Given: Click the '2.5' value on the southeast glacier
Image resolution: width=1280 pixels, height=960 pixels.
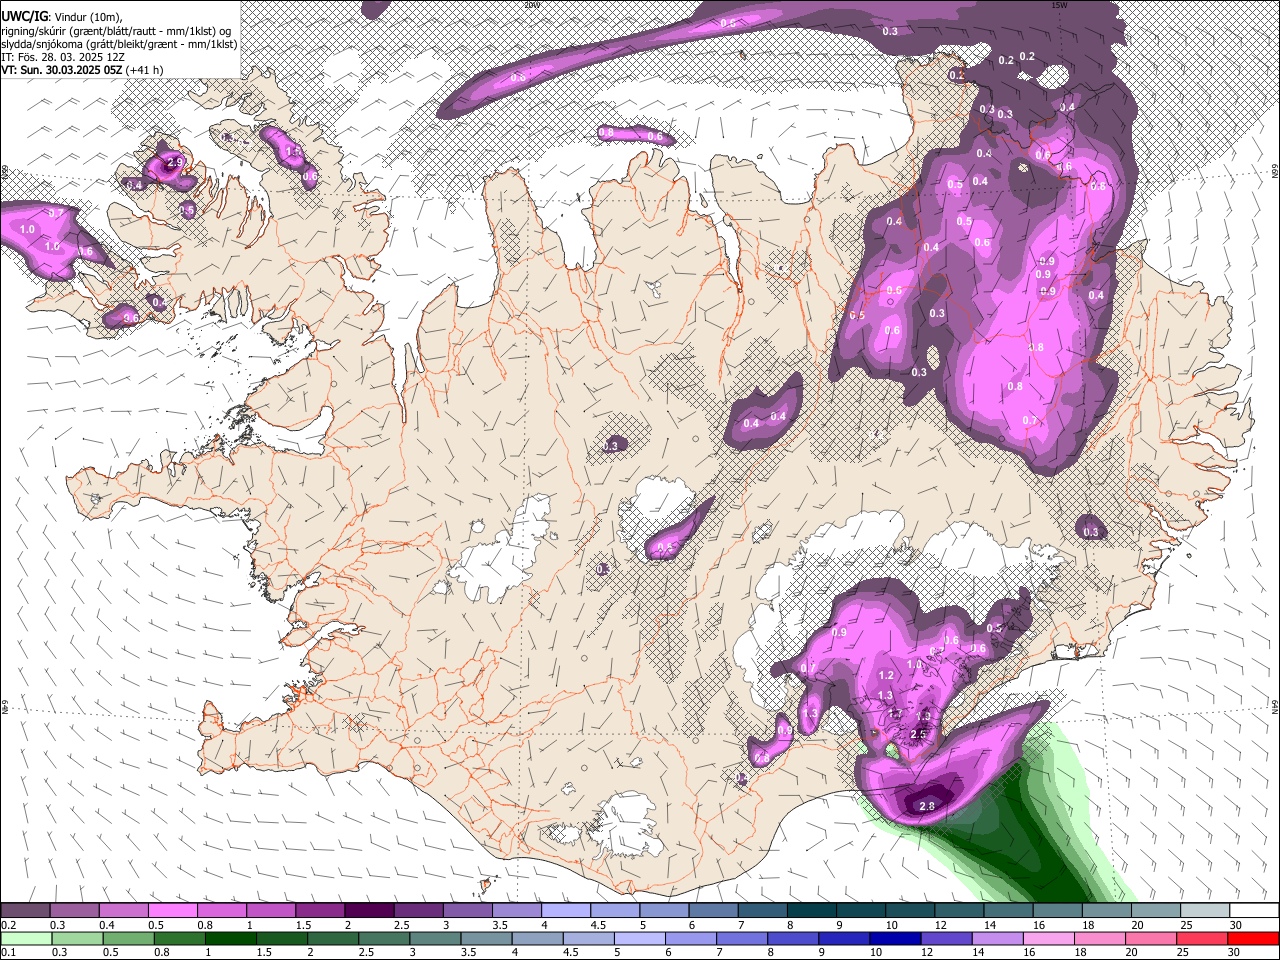Looking at the screenshot, I should click(x=919, y=734).
